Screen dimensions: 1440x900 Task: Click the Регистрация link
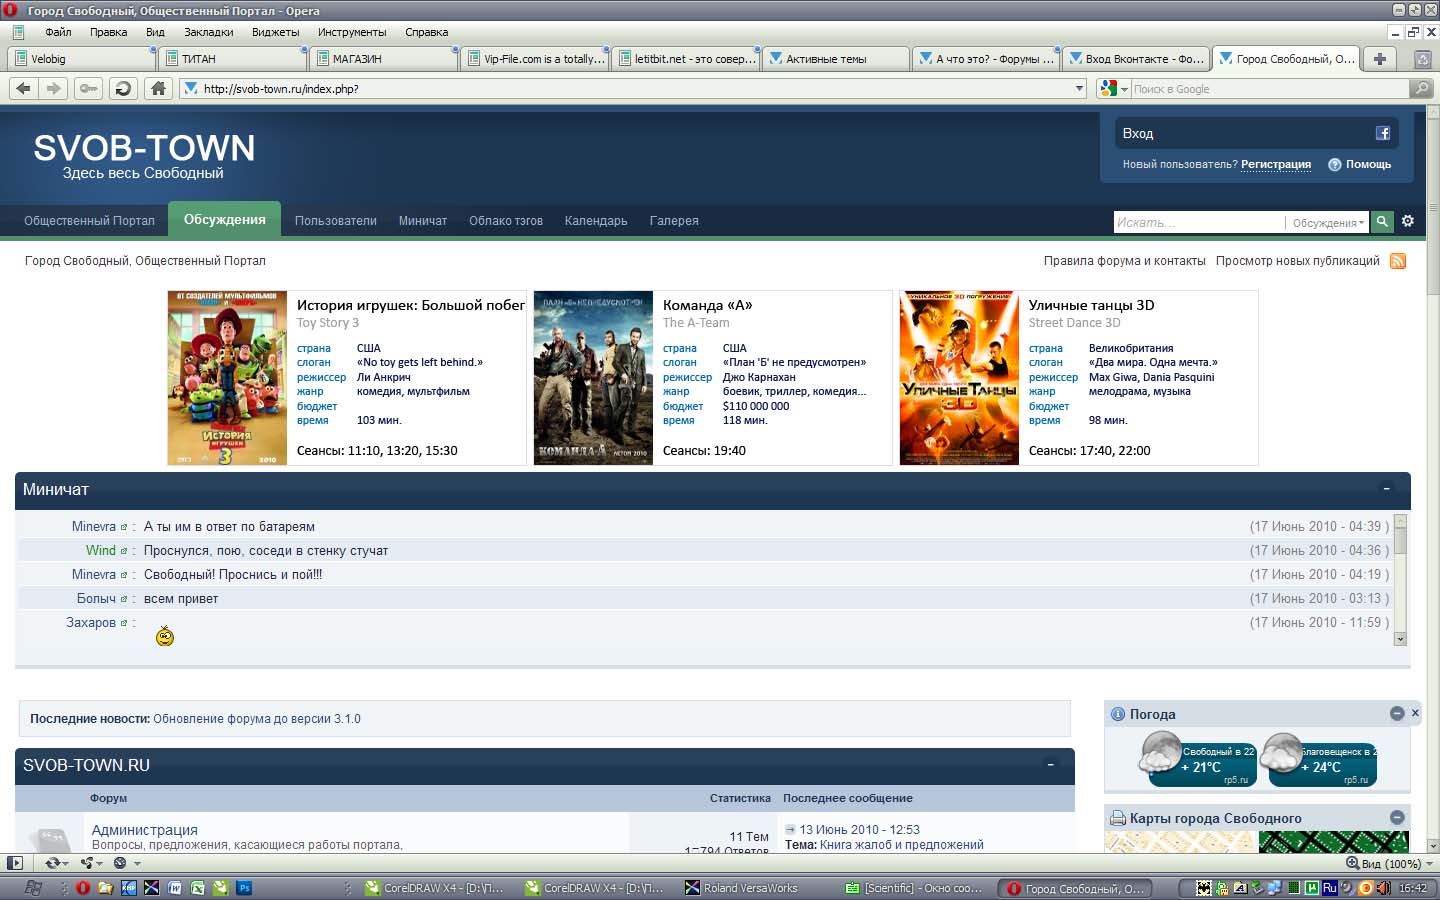[x=1276, y=165]
